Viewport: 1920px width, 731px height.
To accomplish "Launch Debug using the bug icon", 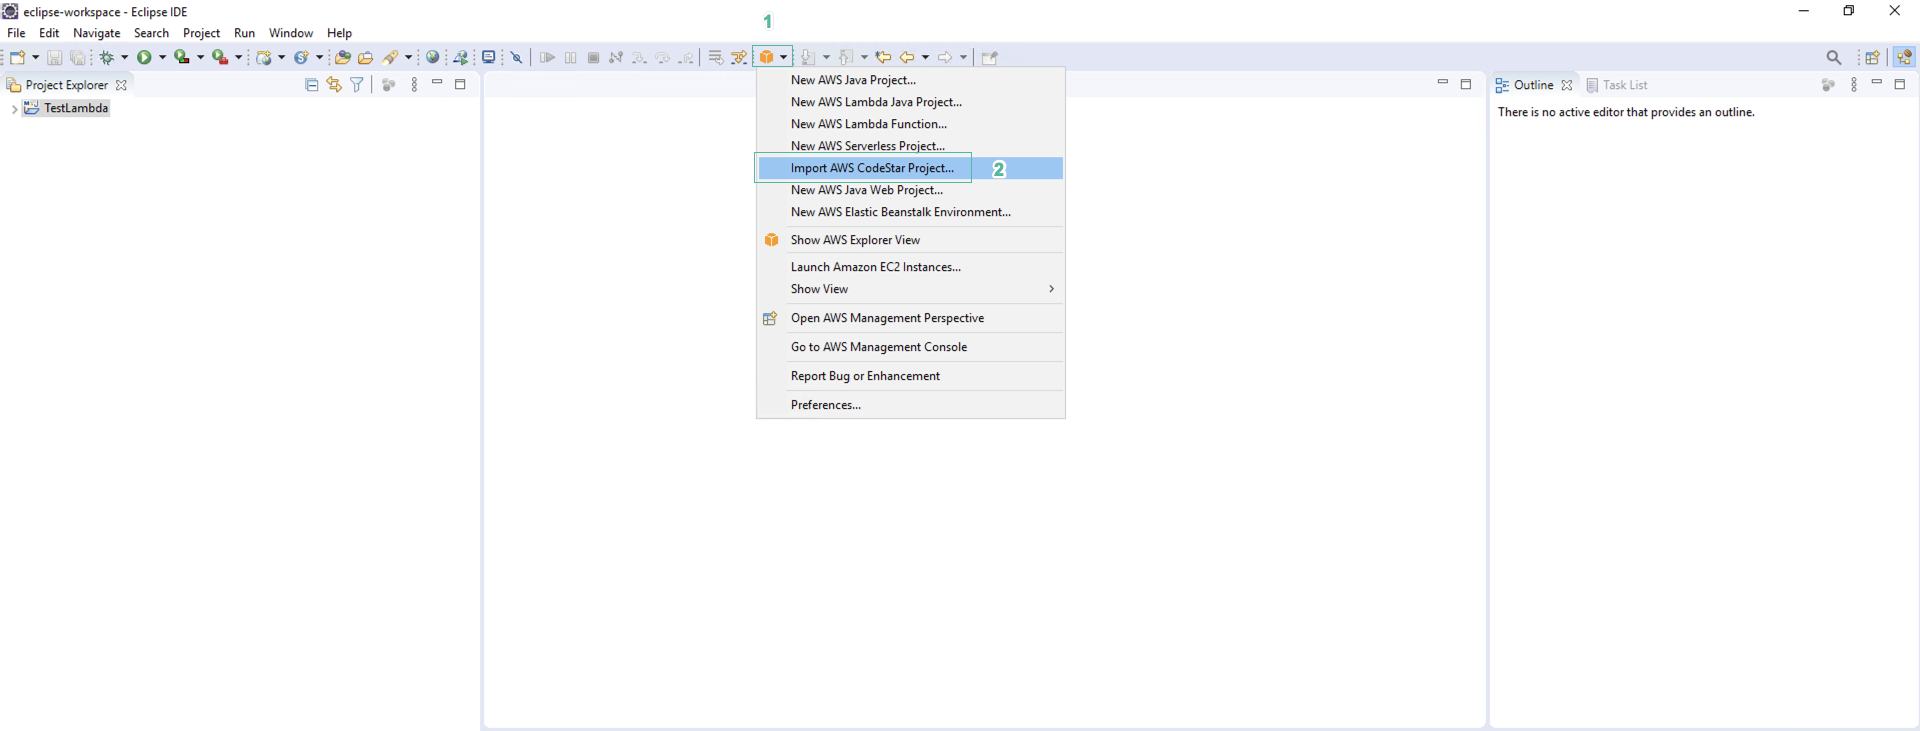I will coord(107,58).
